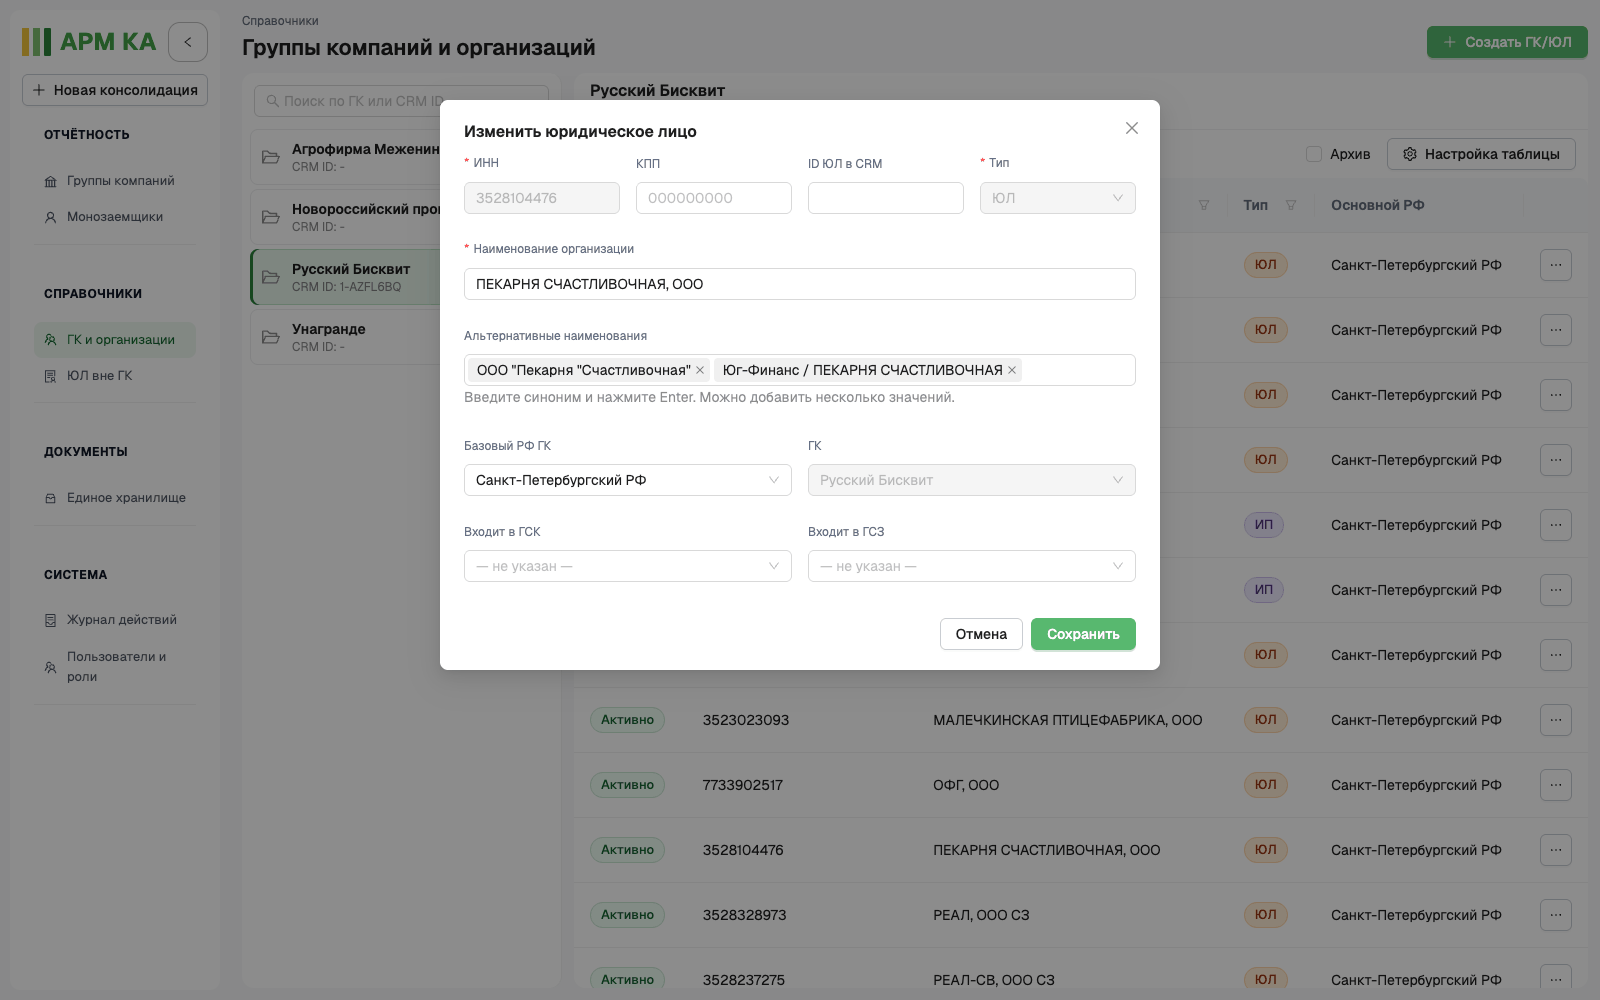
Task: Open the ГК Русский Бисквит dropdown
Action: point(972,480)
